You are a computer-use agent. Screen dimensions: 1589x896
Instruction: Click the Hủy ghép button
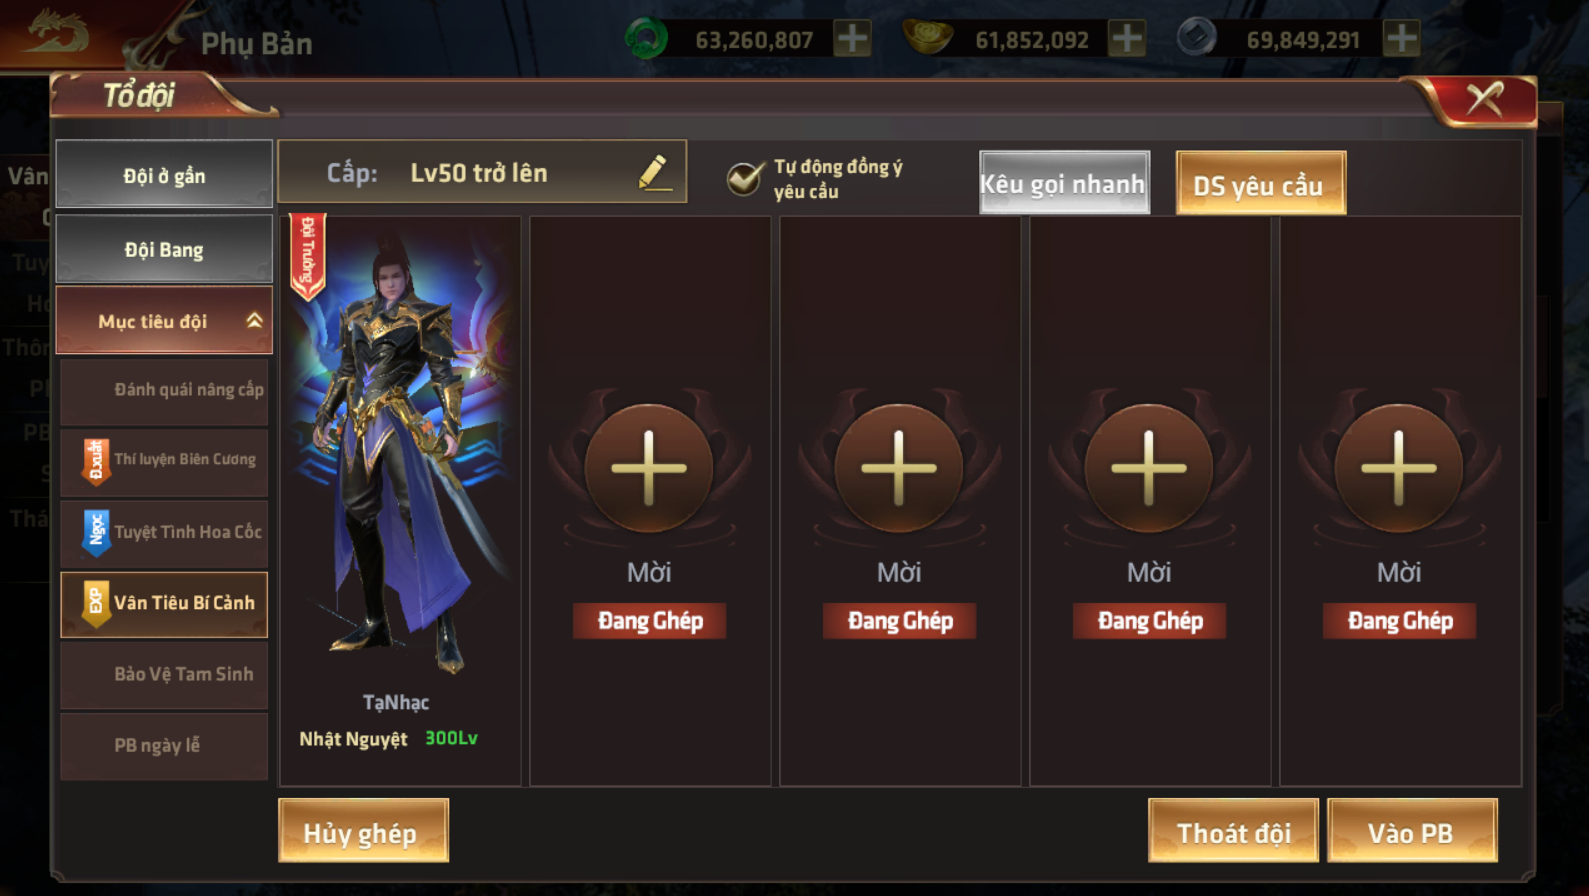coord(363,831)
